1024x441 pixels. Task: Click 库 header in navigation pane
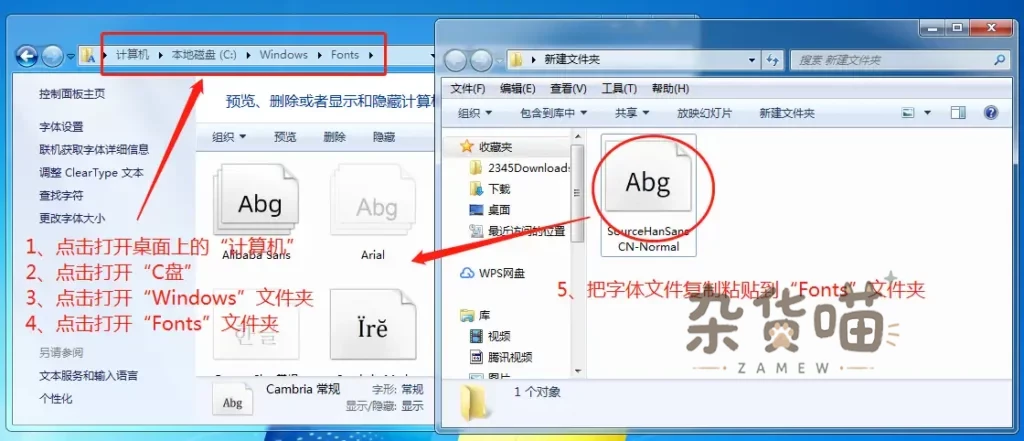tap(475, 316)
